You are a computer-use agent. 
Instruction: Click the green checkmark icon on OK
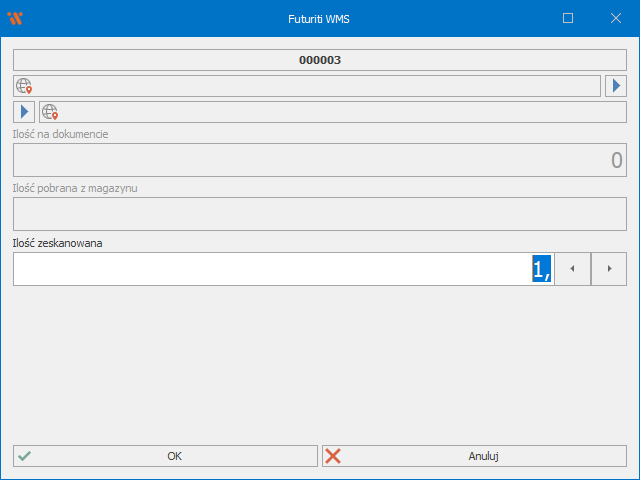[x=25, y=456]
